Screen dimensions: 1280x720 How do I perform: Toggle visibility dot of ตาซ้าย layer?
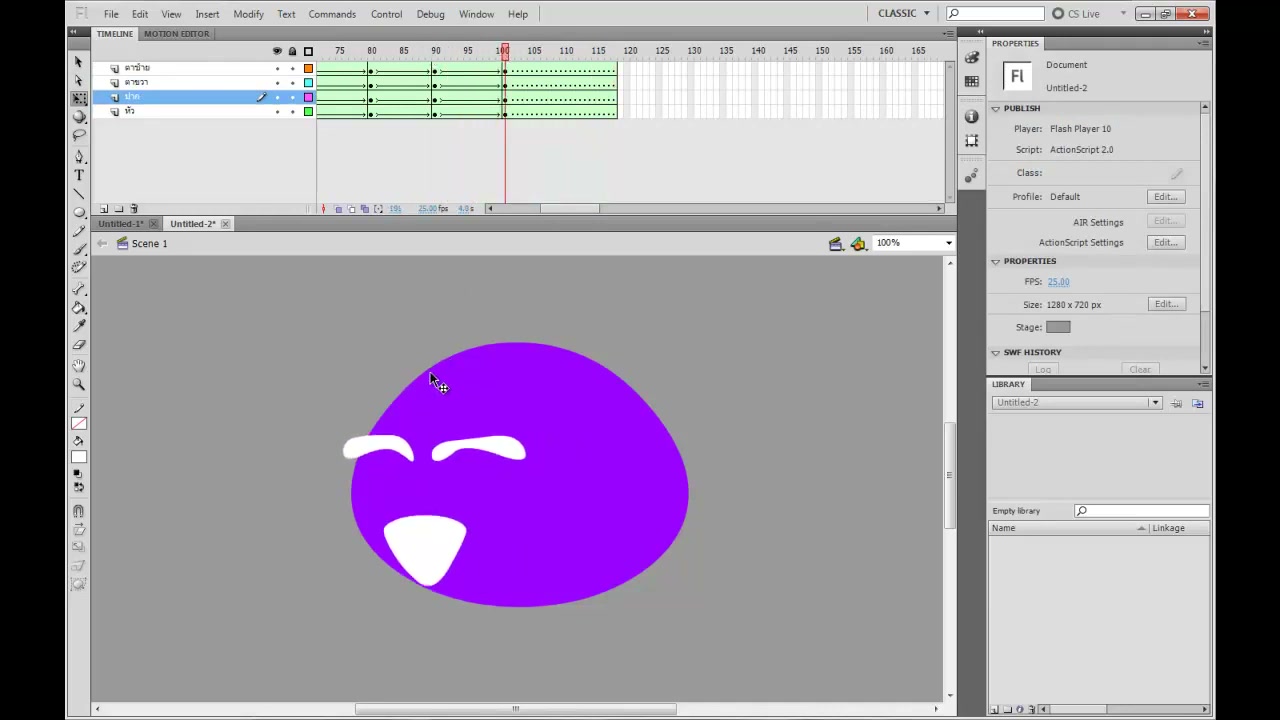pos(277,68)
